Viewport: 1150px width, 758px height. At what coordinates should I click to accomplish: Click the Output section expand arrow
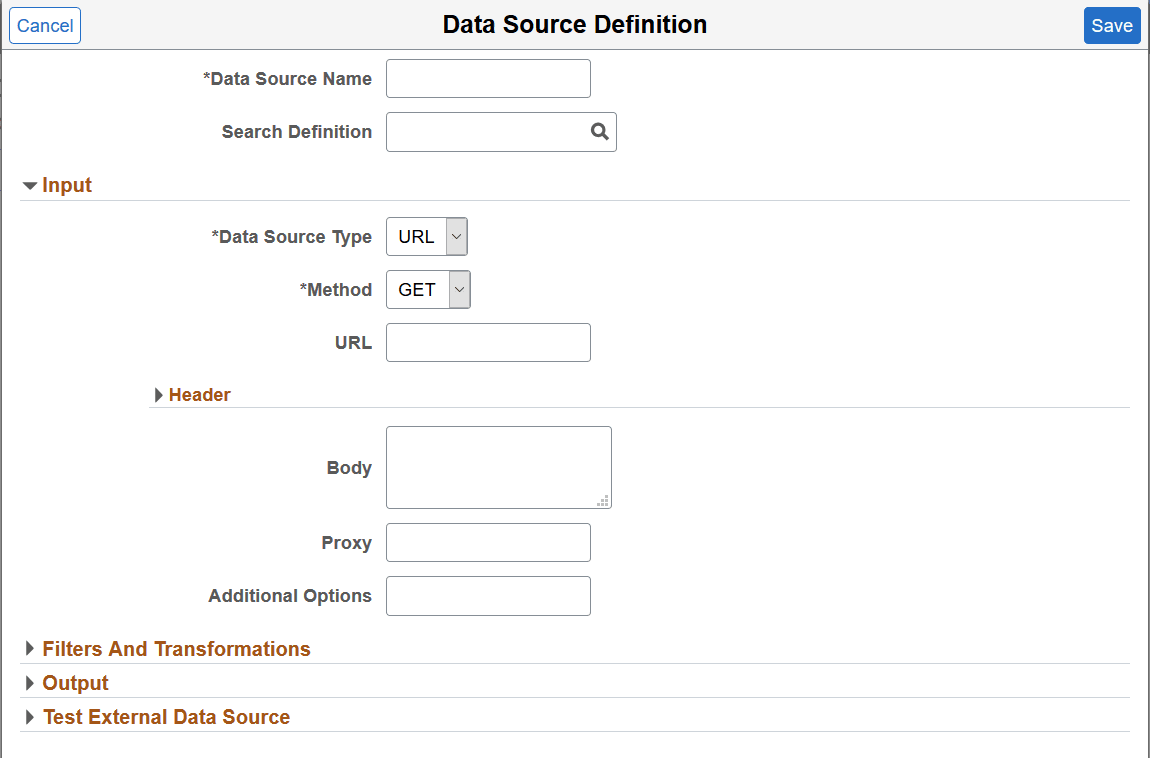(x=30, y=683)
